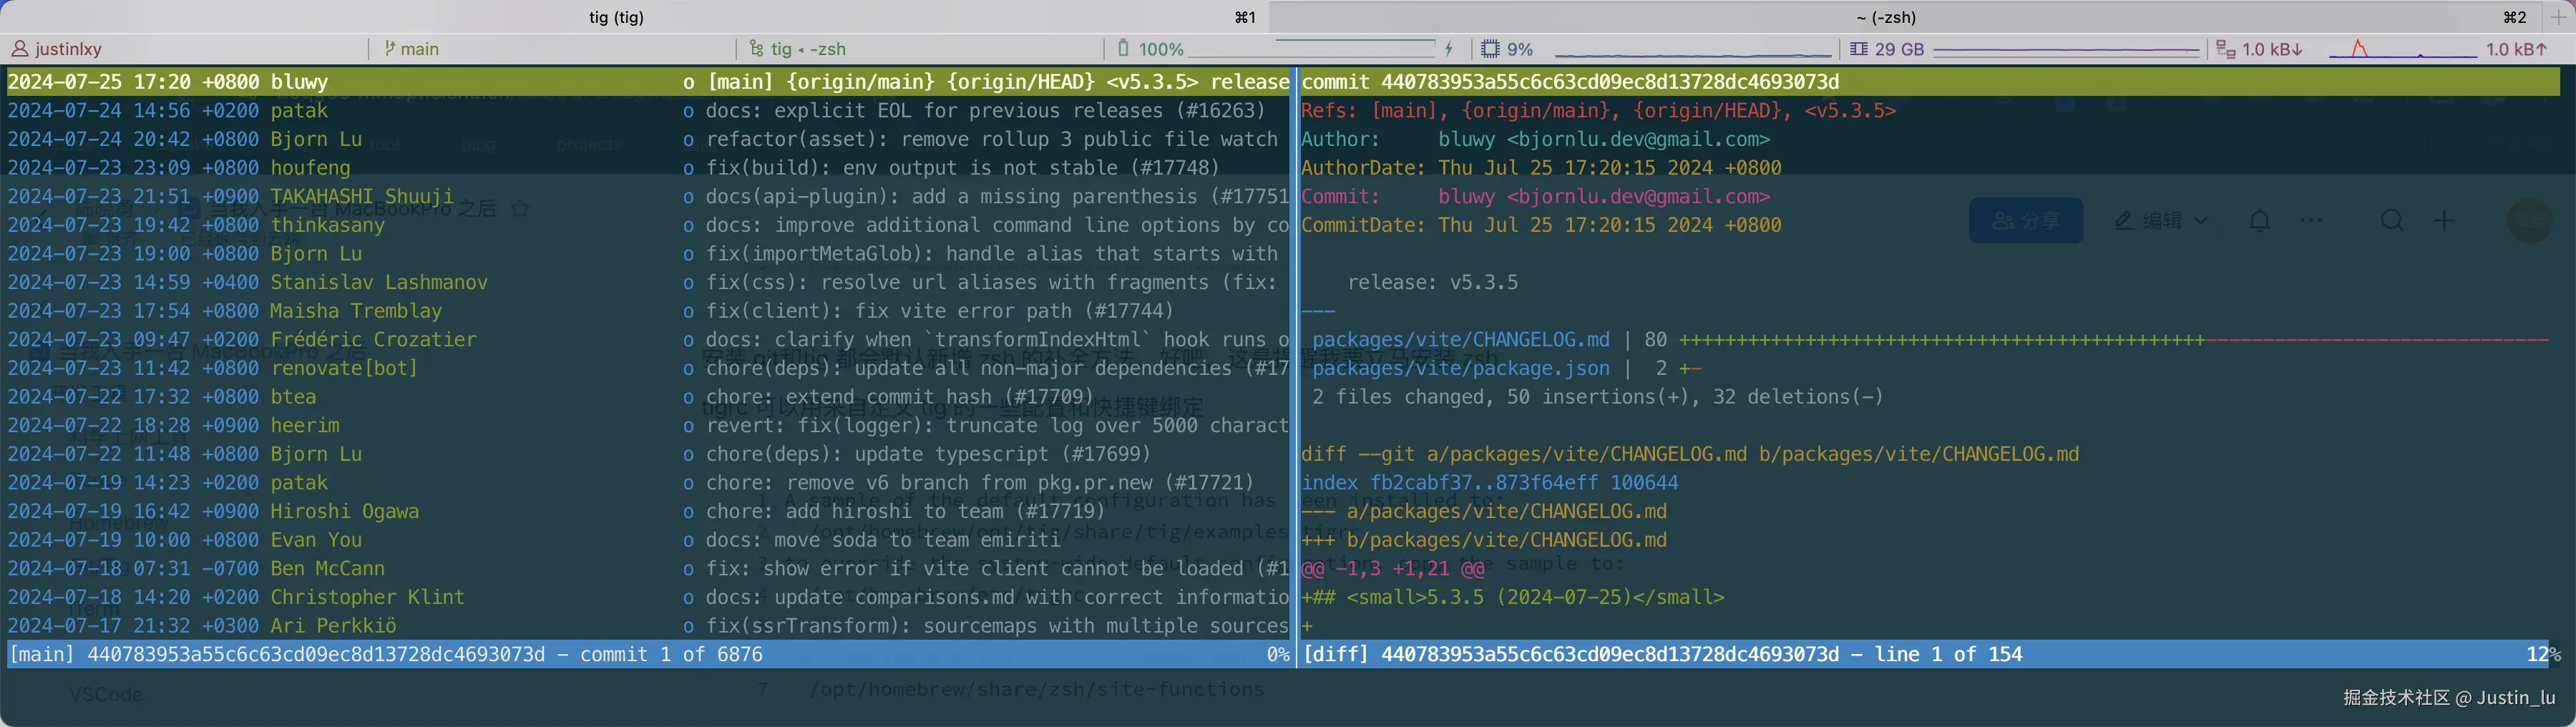Viewport: 2576px width, 727px height.
Task: Open the three-dots more menu in background window
Action: (2312, 220)
